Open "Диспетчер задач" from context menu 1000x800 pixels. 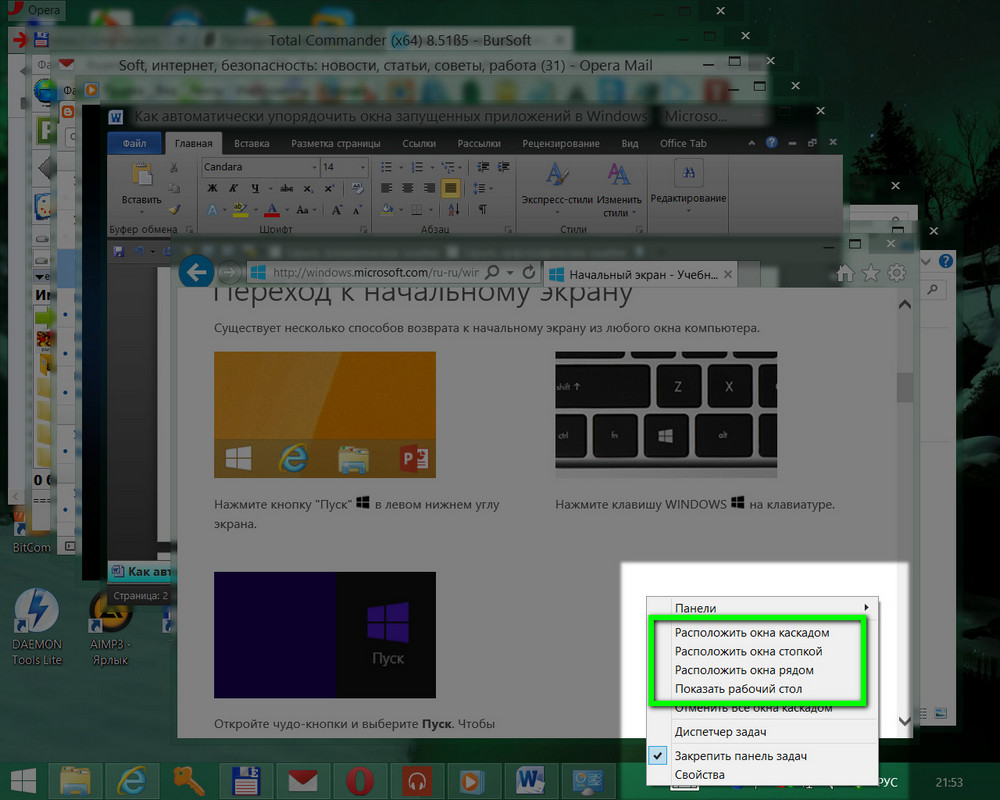point(721,732)
